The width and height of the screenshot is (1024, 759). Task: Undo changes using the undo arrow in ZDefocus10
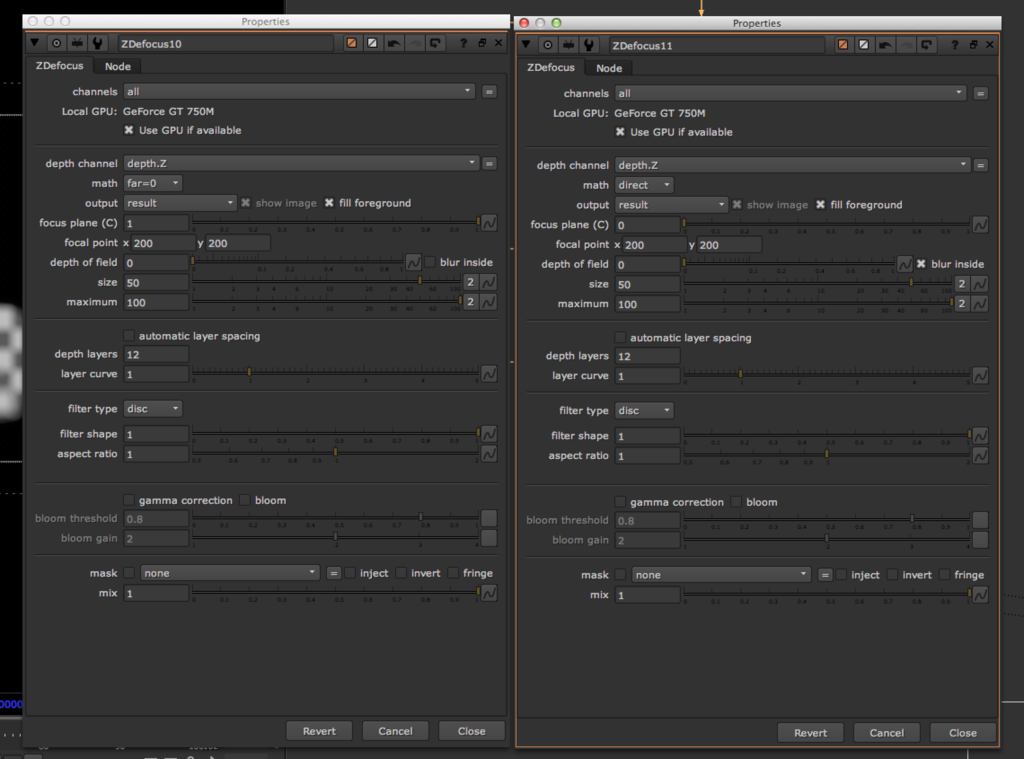point(393,43)
